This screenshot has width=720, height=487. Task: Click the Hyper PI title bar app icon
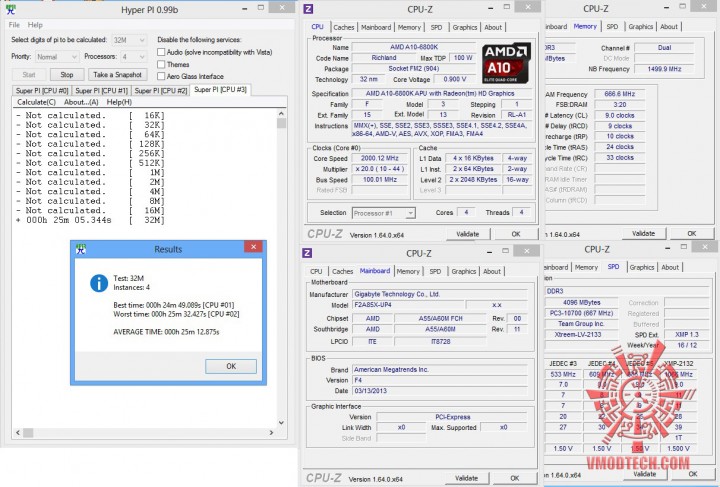click(x=10, y=9)
